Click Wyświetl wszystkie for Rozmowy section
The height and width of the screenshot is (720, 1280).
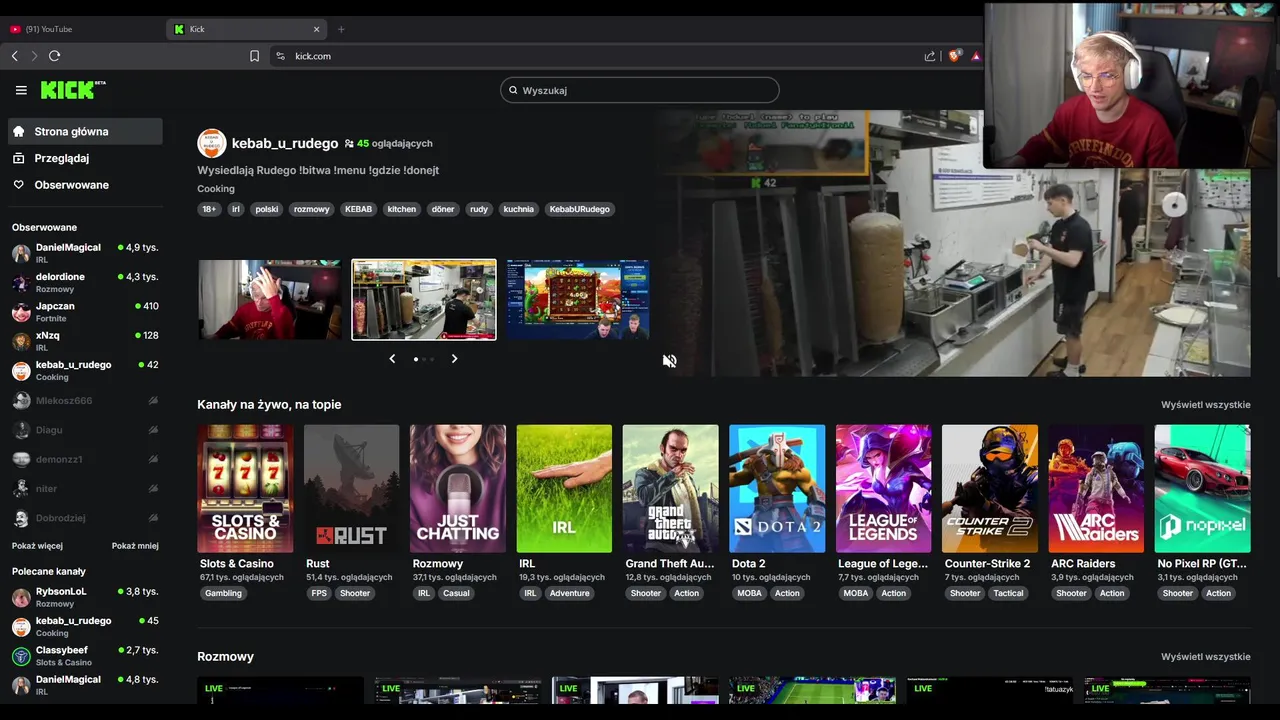click(1205, 657)
